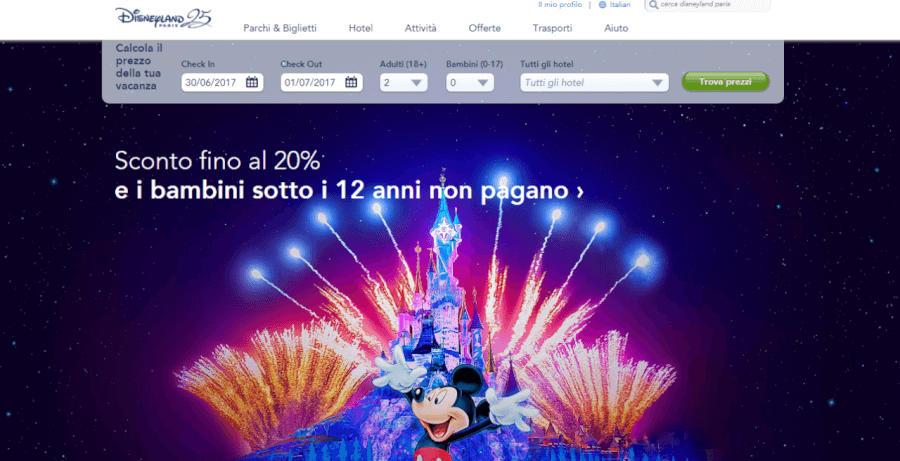Focus the cerca disneyland paris search box
This screenshot has width=900, height=461.
(705, 5)
